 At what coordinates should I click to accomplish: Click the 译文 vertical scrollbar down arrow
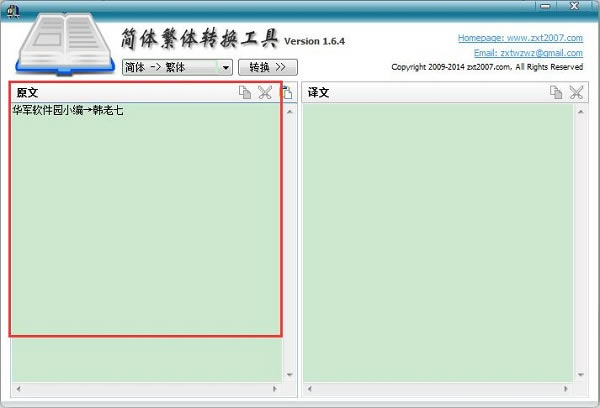point(581,375)
